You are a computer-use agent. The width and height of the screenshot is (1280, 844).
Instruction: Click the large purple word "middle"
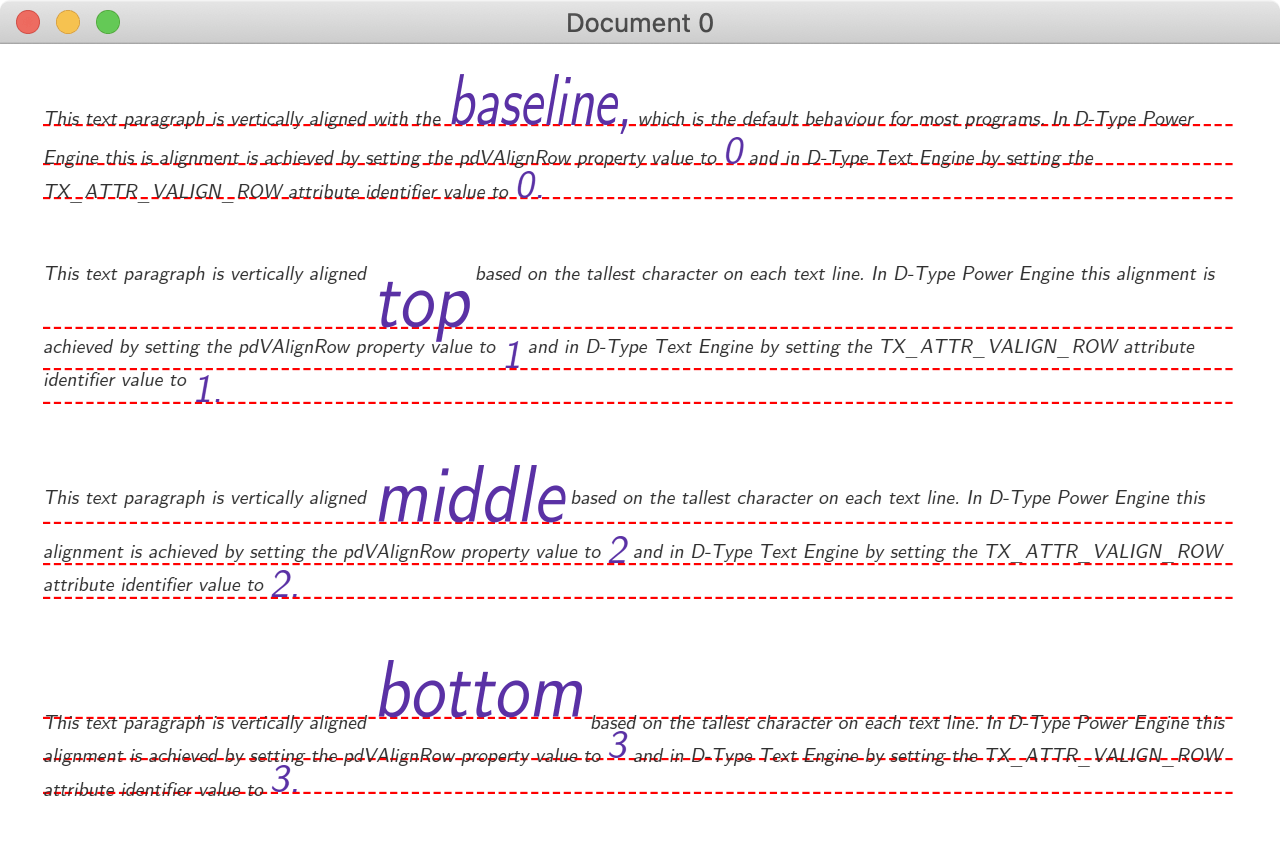click(x=472, y=495)
